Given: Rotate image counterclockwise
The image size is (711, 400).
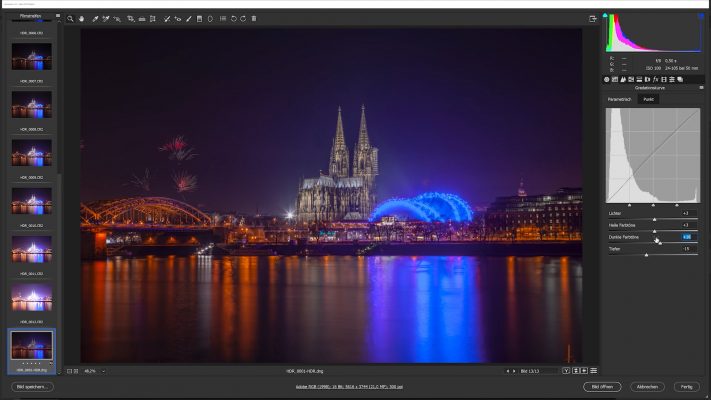Looking at the screenshot, I should click(x=233, y=18).
